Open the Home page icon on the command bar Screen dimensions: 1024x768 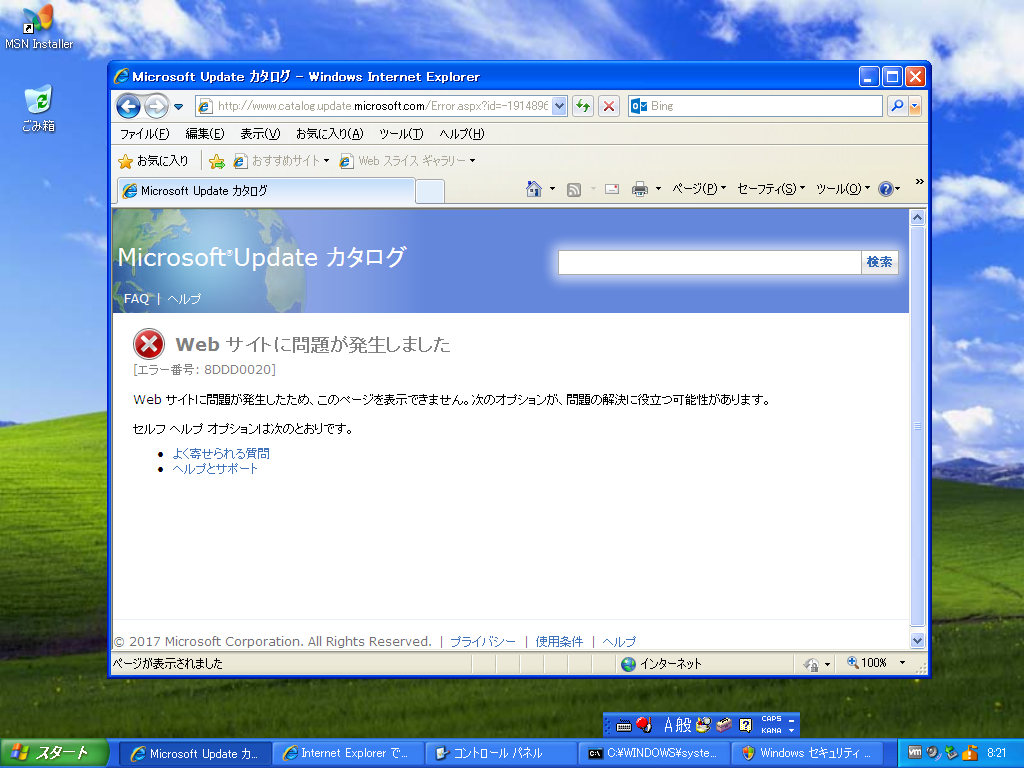tap(536, 188)
